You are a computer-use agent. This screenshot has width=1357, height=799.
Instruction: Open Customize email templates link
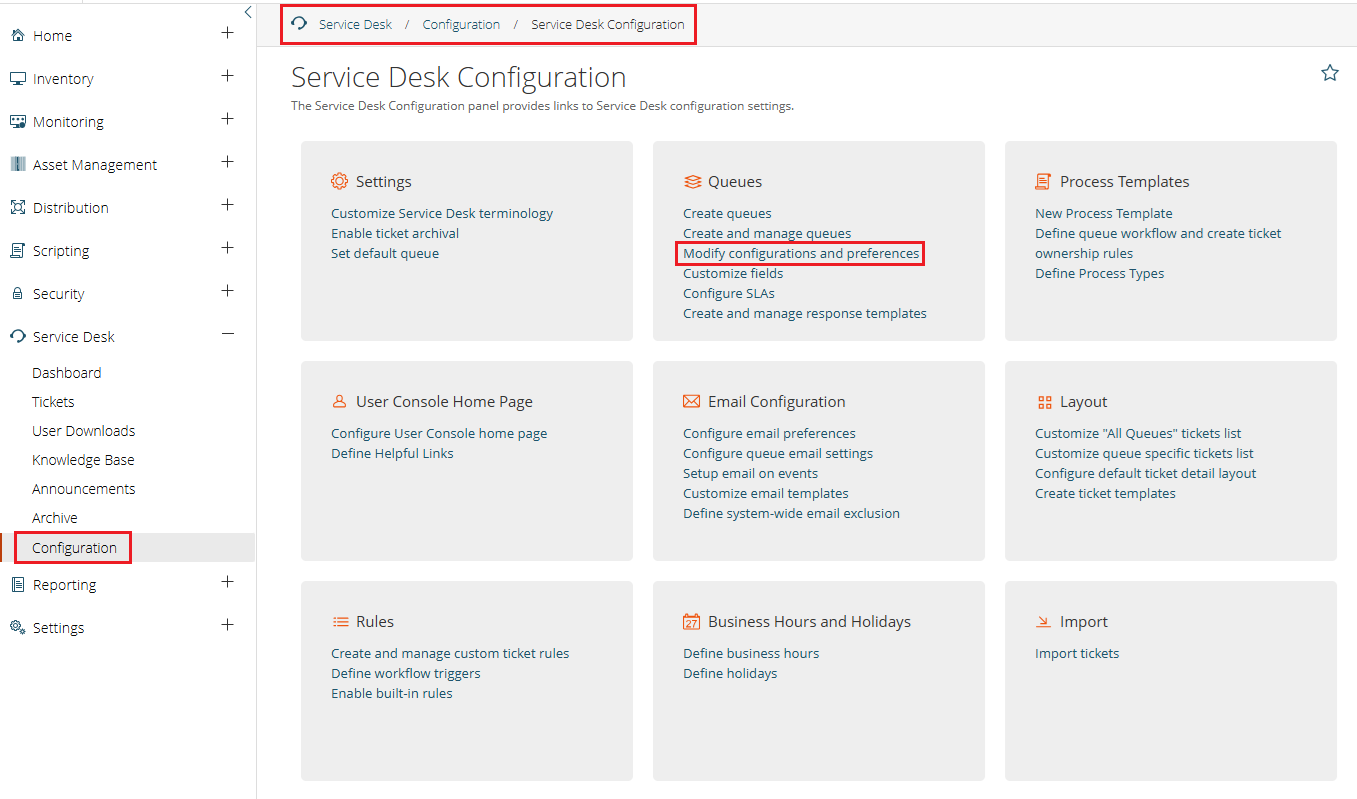766,493
